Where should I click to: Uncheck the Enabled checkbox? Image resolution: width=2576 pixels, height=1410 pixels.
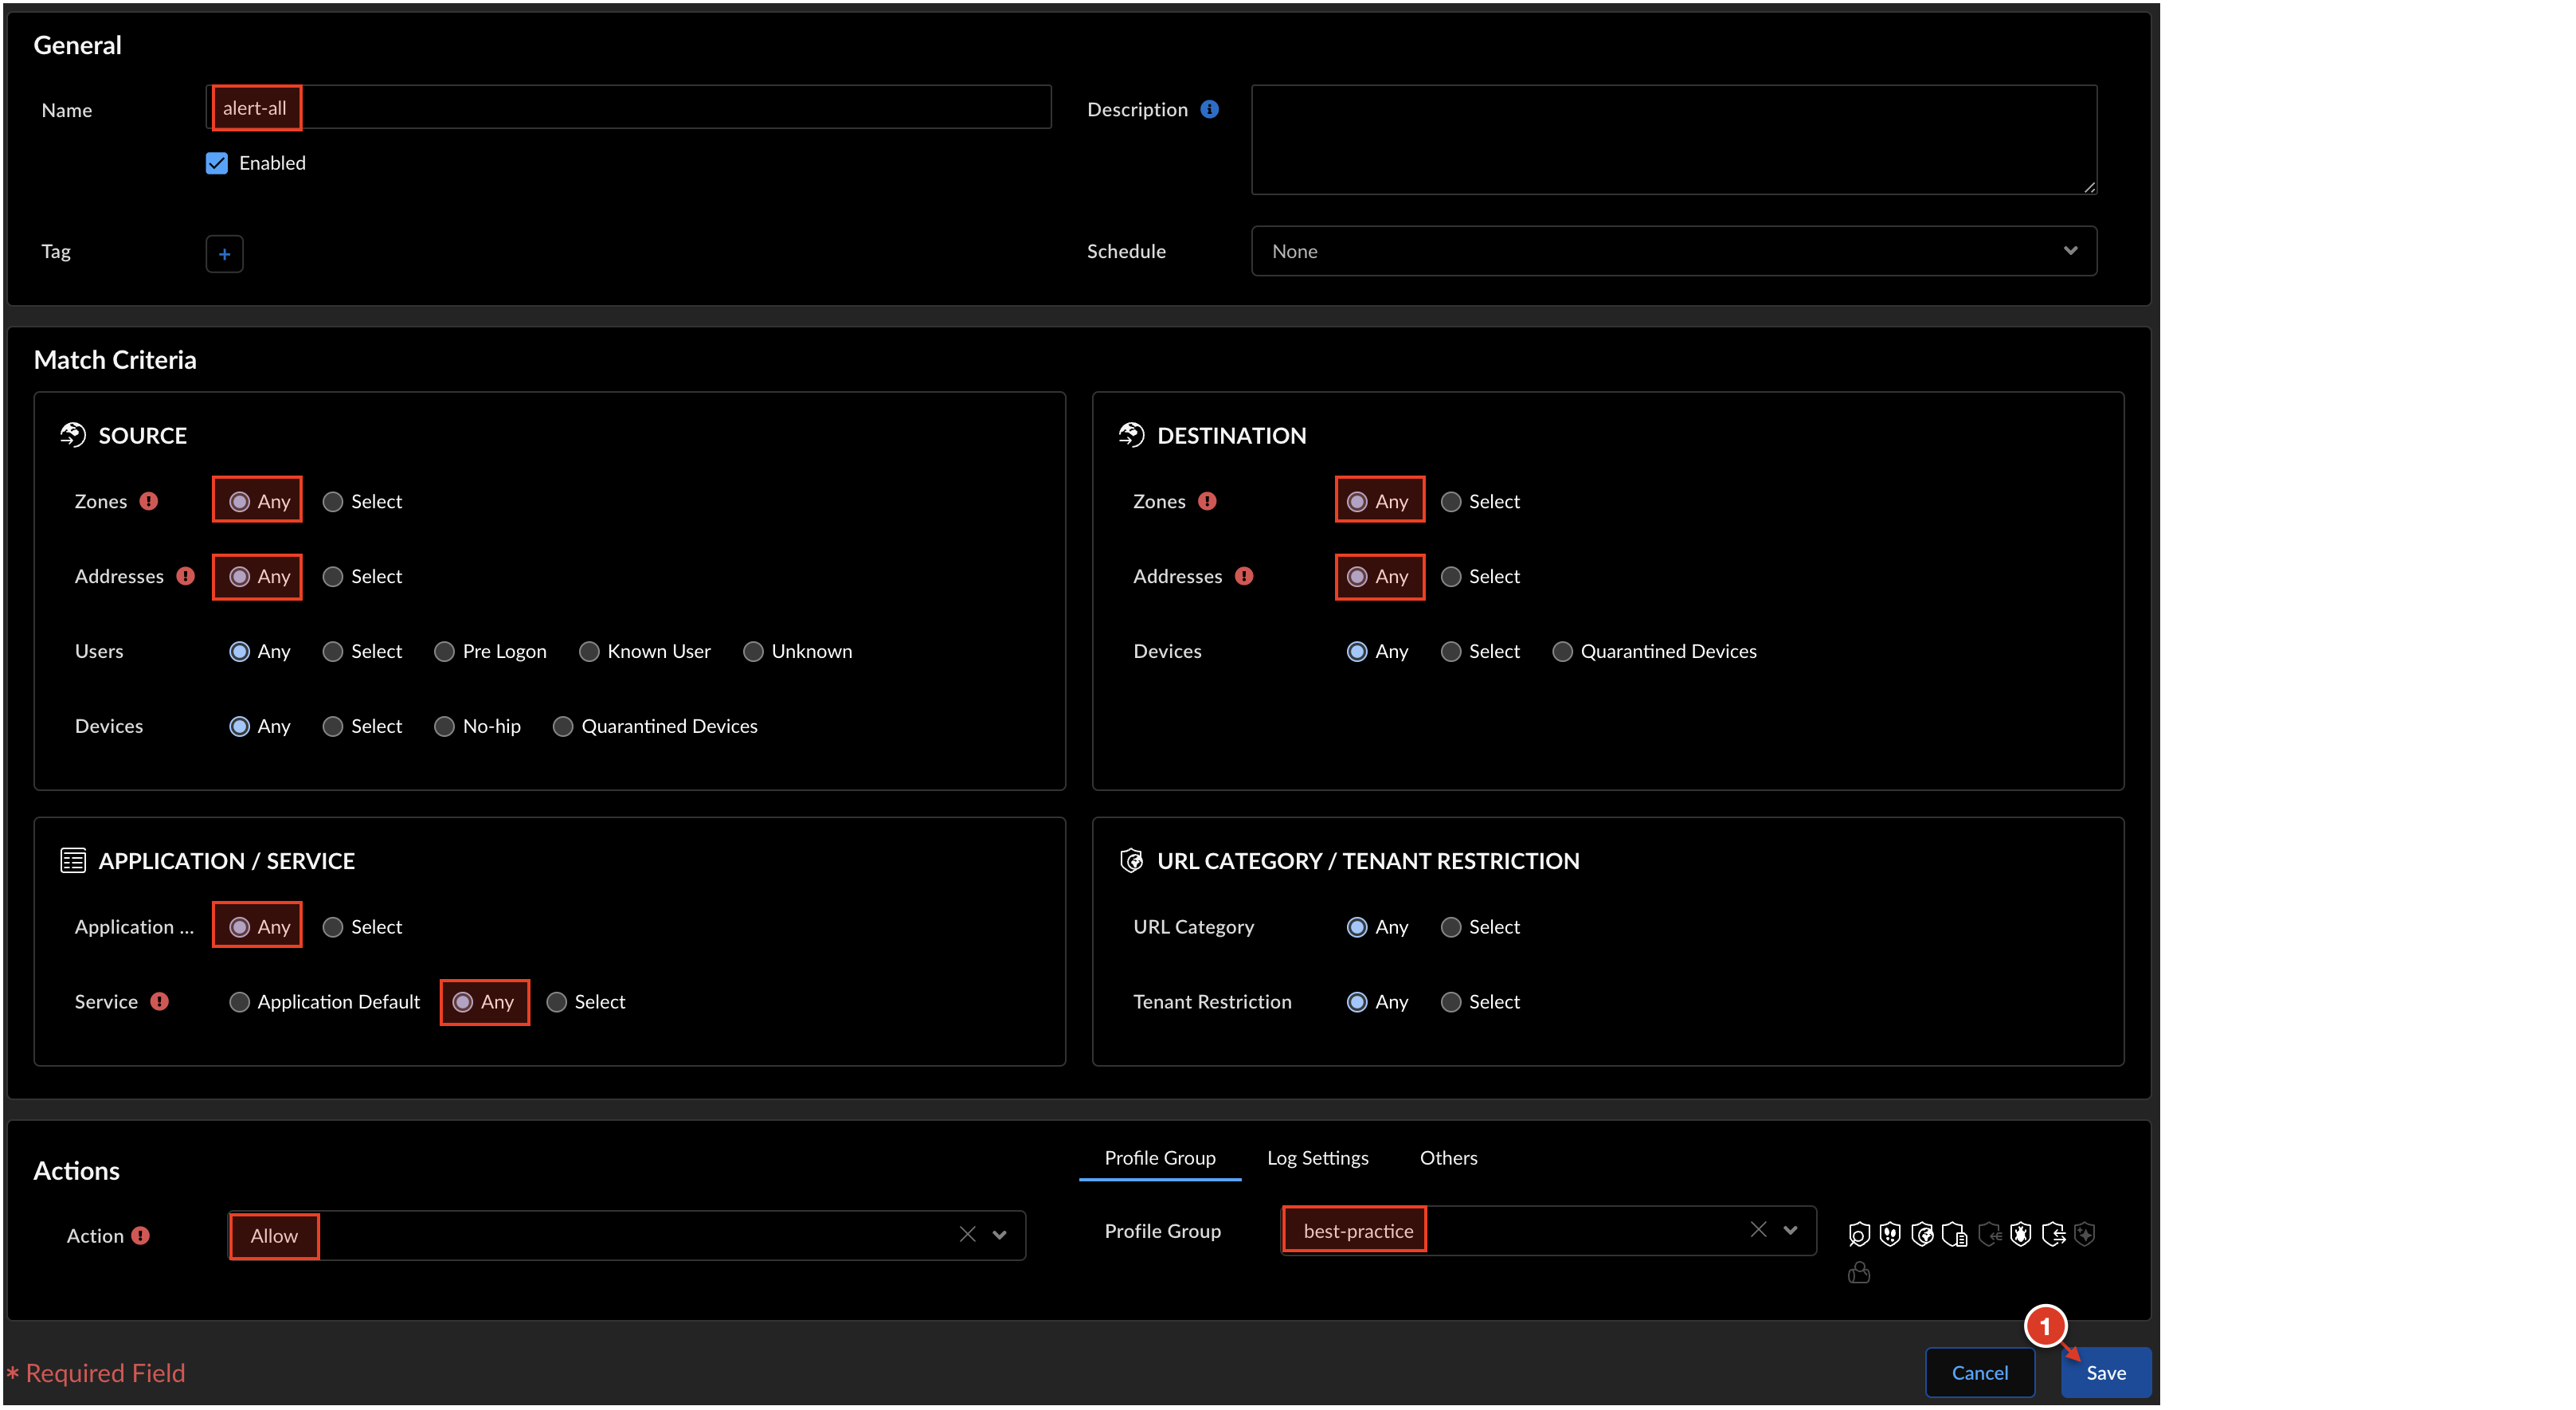(x=217, y=163)
